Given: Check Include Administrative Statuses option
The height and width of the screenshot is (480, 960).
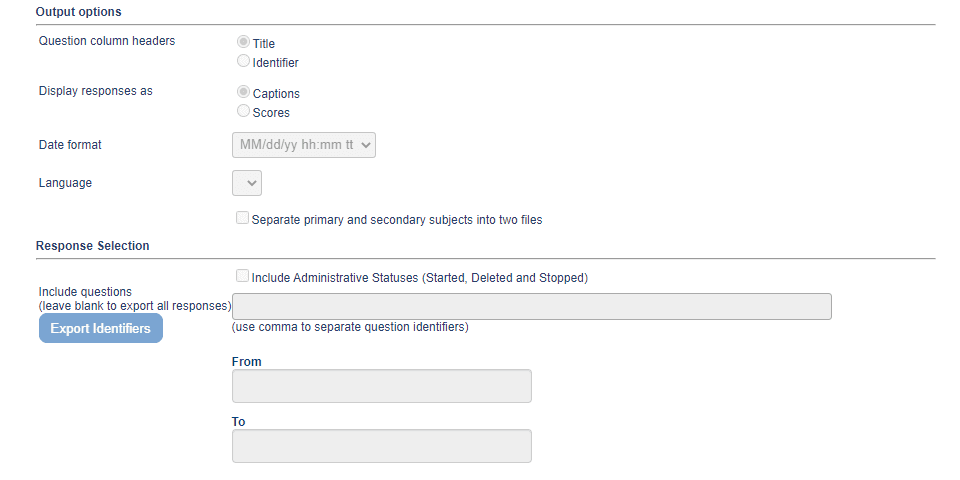Looking at the screenshot, I should [242, 276].
